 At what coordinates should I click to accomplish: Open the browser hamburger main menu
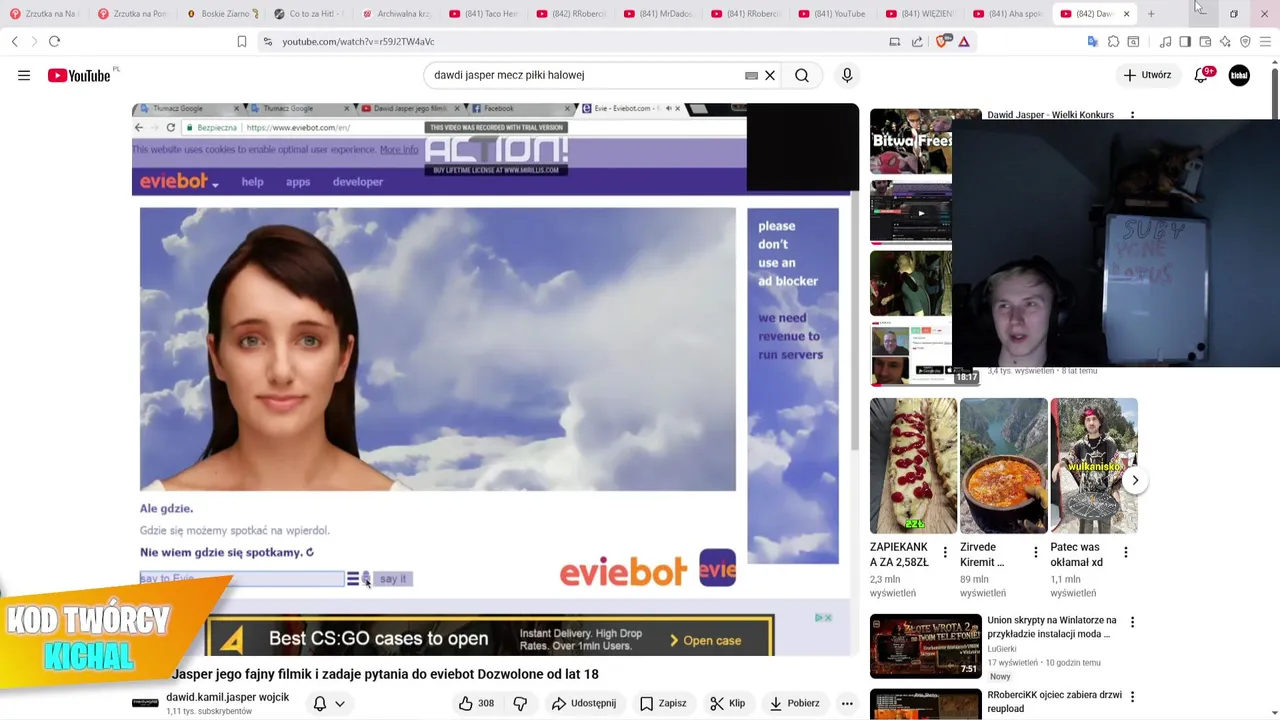[1265, 41]
